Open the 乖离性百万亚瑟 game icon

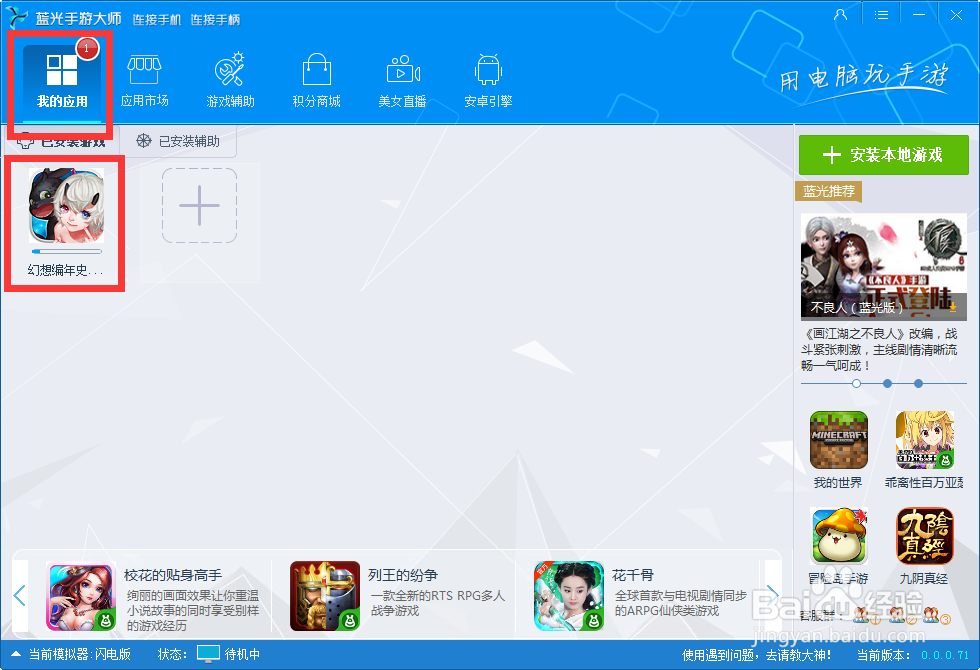tap(924, 440)
